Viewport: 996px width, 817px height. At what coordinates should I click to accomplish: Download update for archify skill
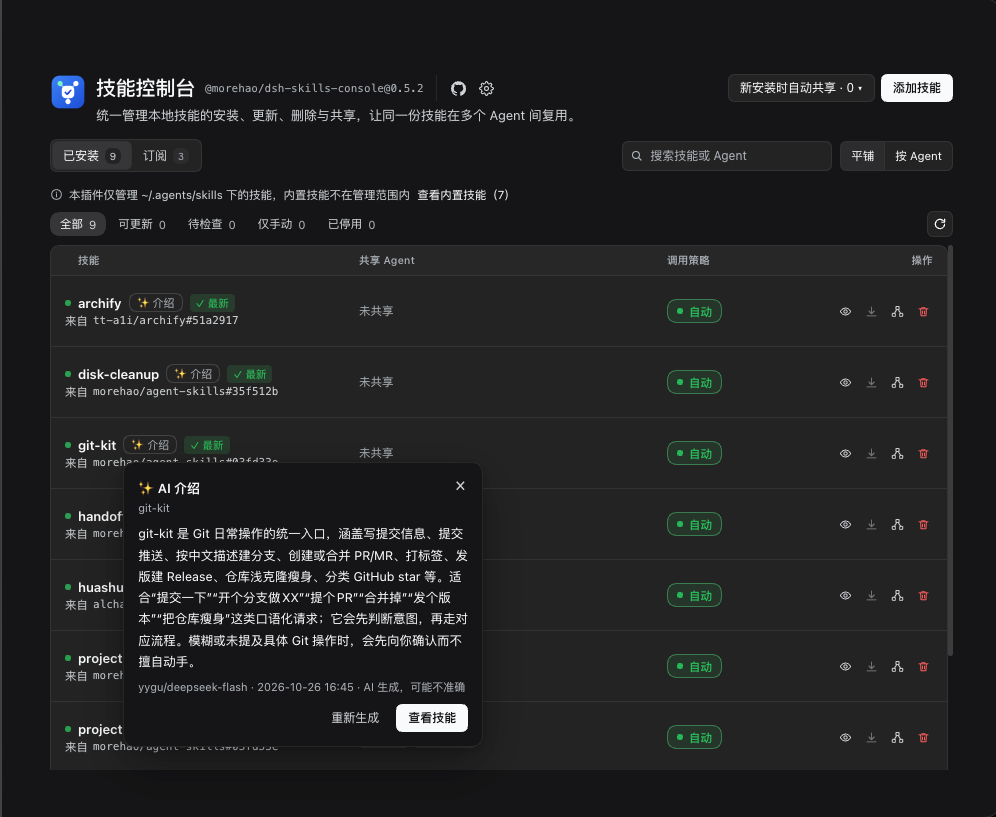872,312
